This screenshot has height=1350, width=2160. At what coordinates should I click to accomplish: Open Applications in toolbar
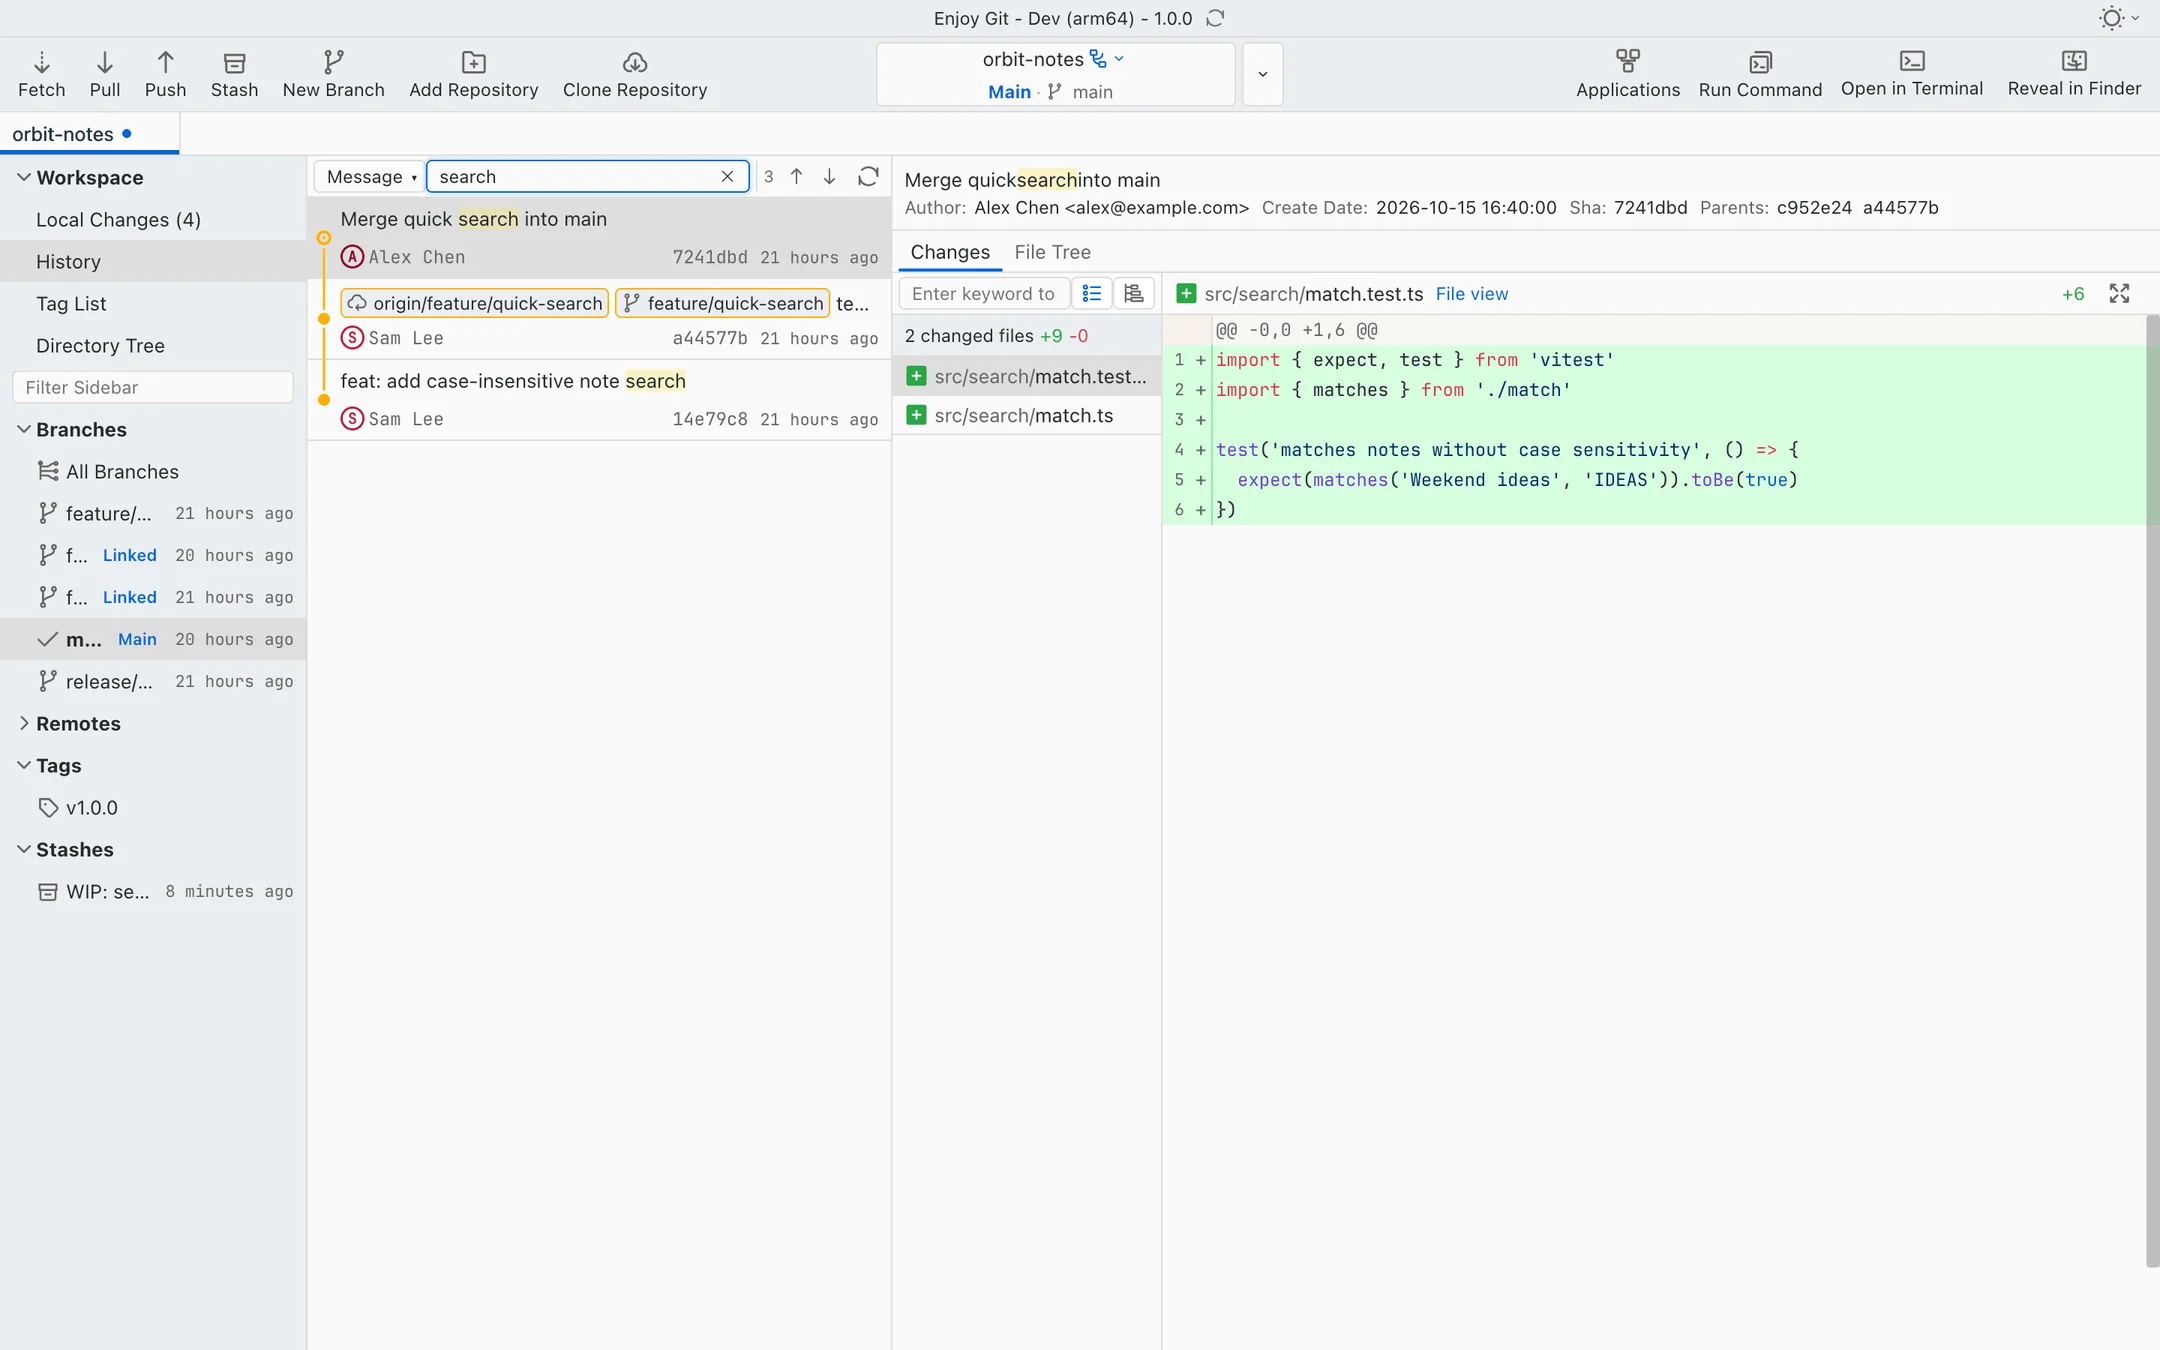(1627, 75)
